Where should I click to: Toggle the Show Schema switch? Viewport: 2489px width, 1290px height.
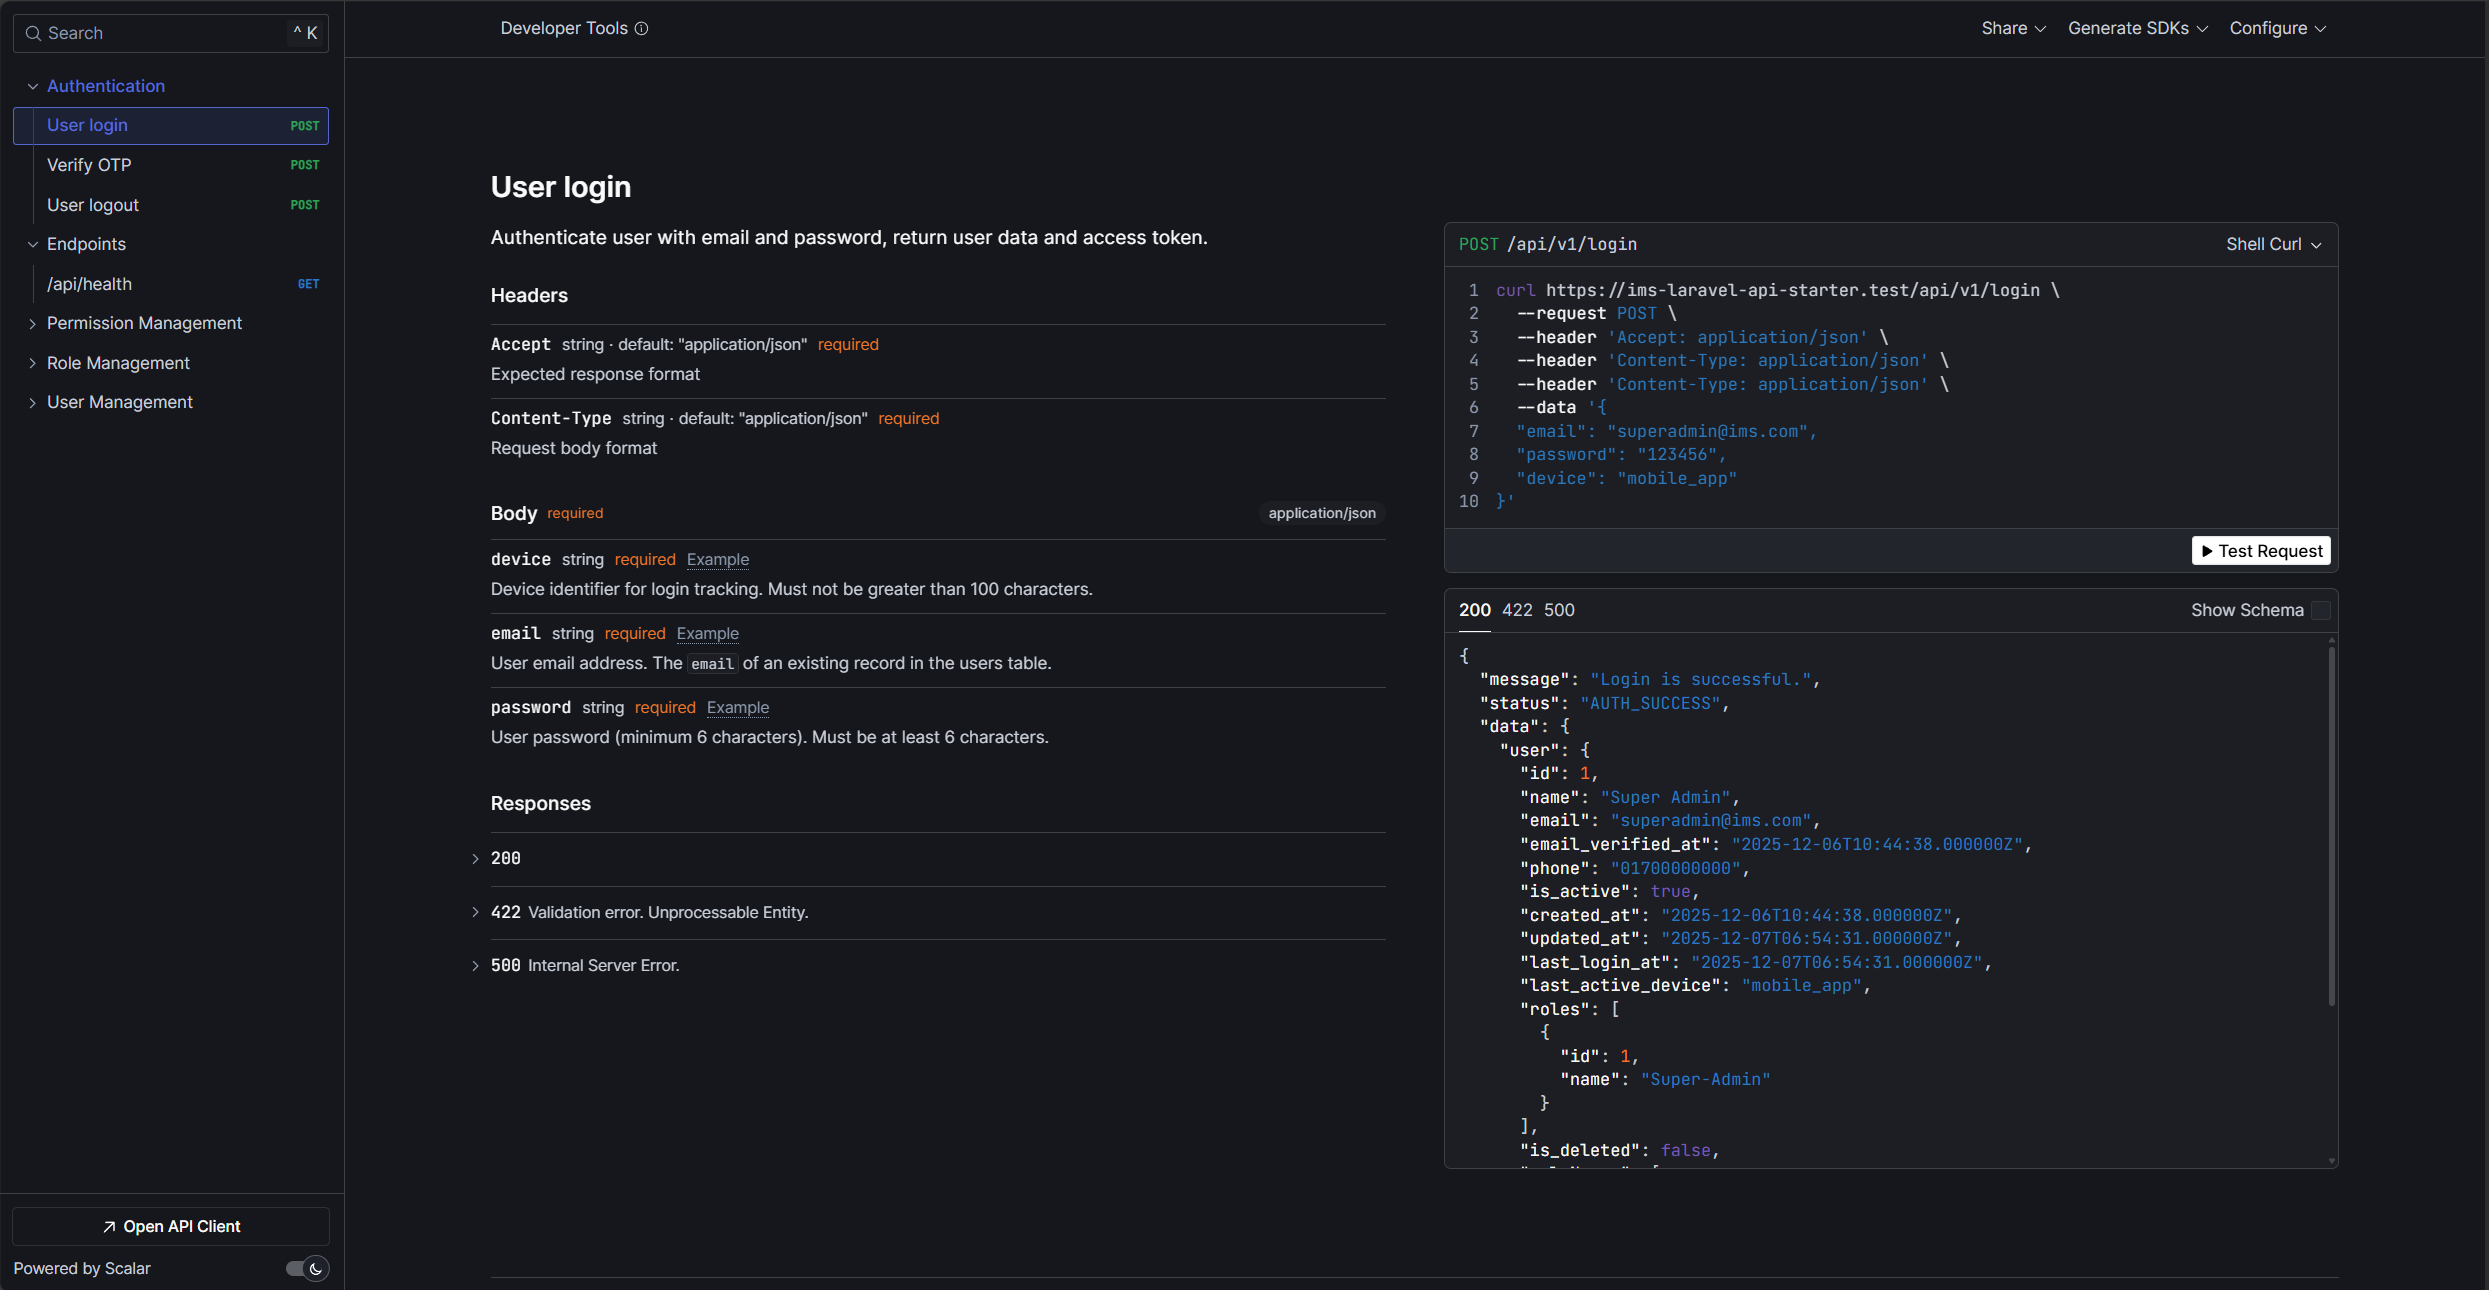point(2322,609)
